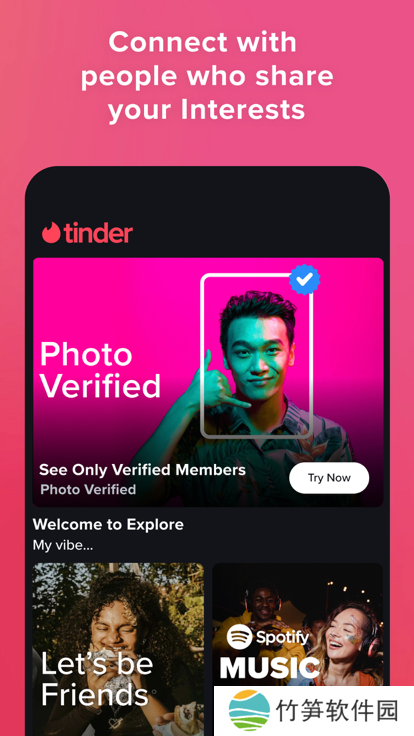Click the 竹笋软件园 watermark text

click(337, 710)
